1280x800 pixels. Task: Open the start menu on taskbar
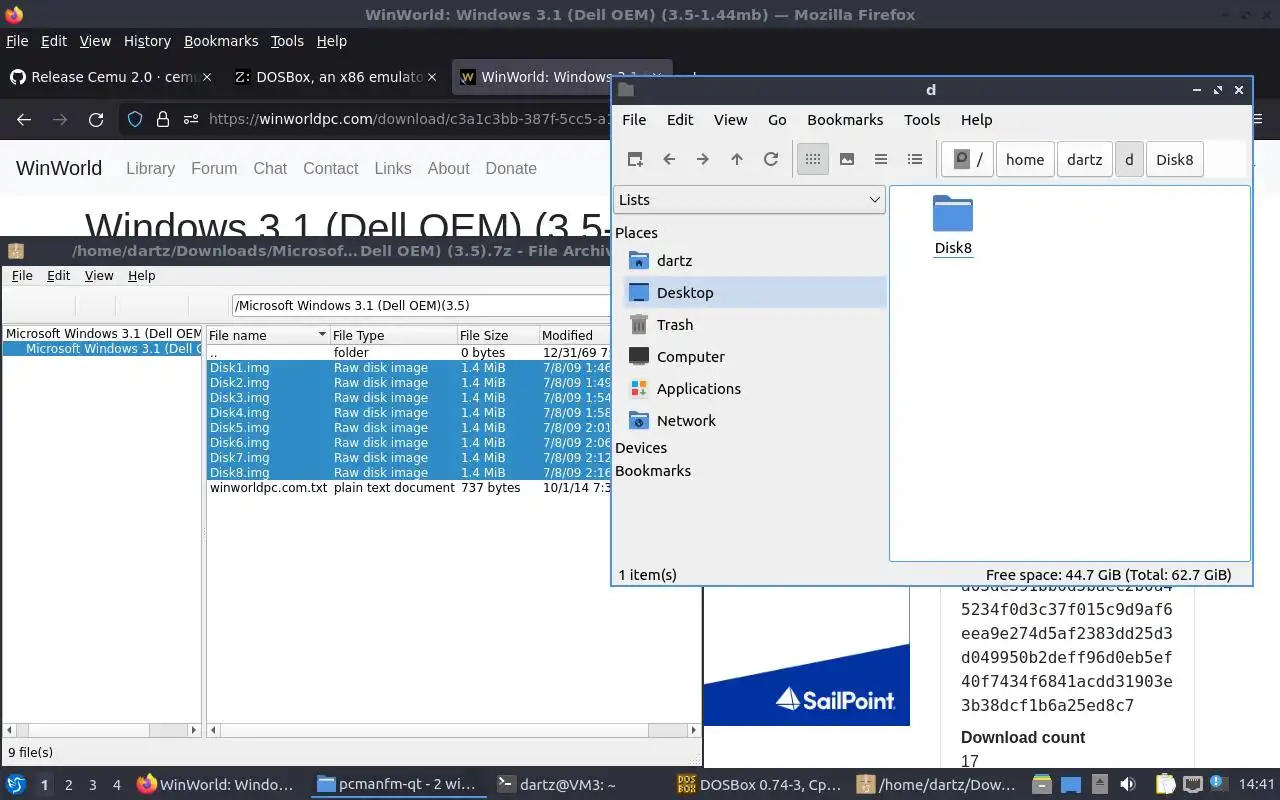[16, 785]
